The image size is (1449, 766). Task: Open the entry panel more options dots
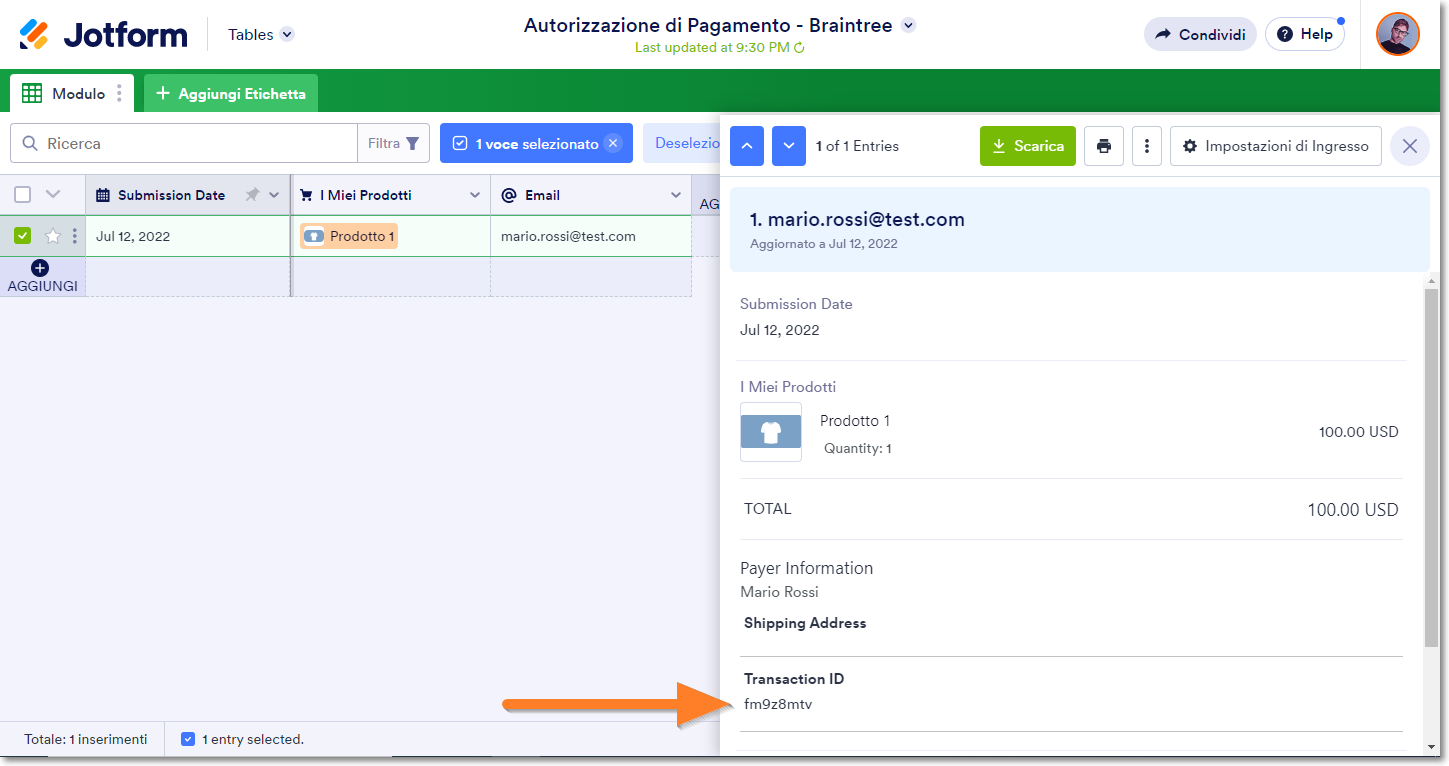coord(1146,146)
